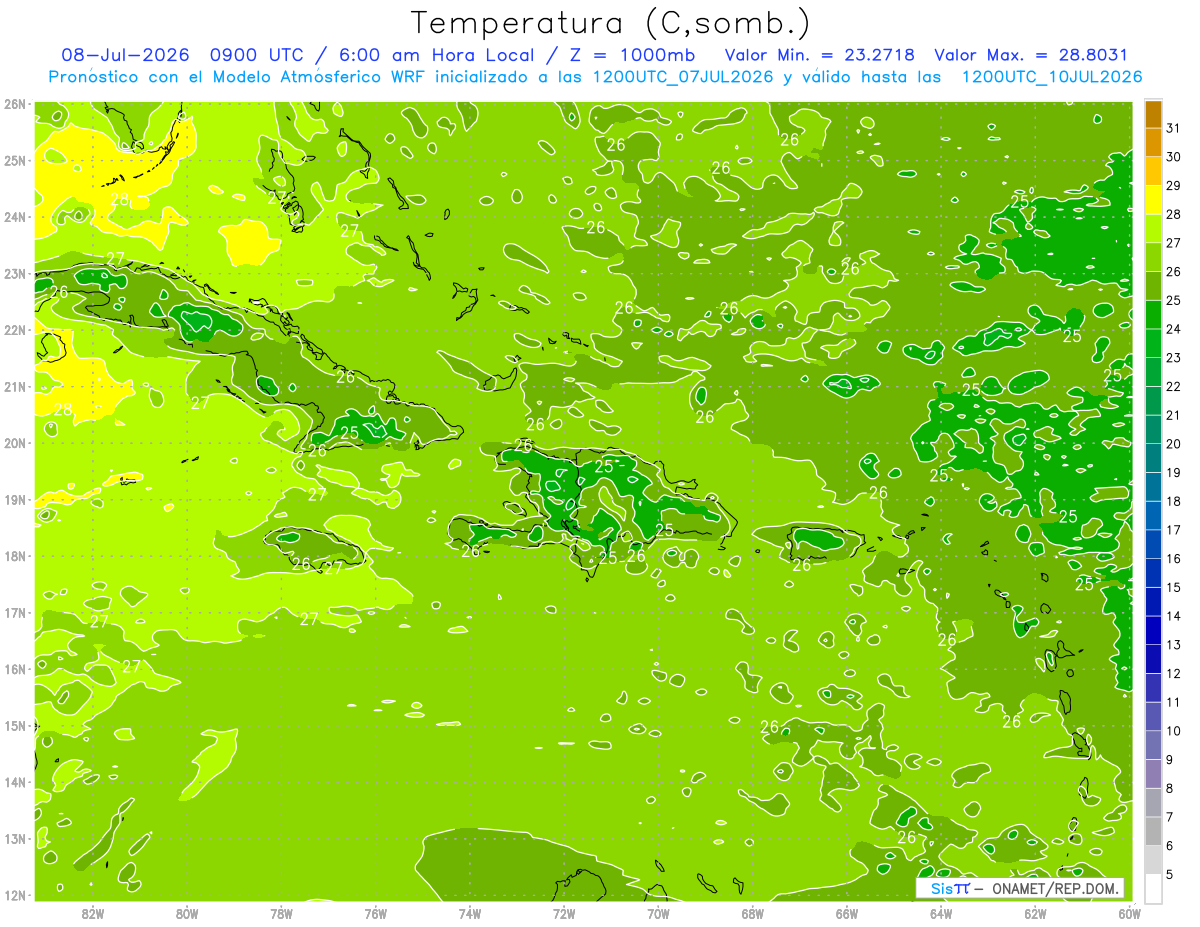The height and width of the screenshot is (927, 1200).
Task: Click the '24' label on color scale
Action: click(1173, 329)
